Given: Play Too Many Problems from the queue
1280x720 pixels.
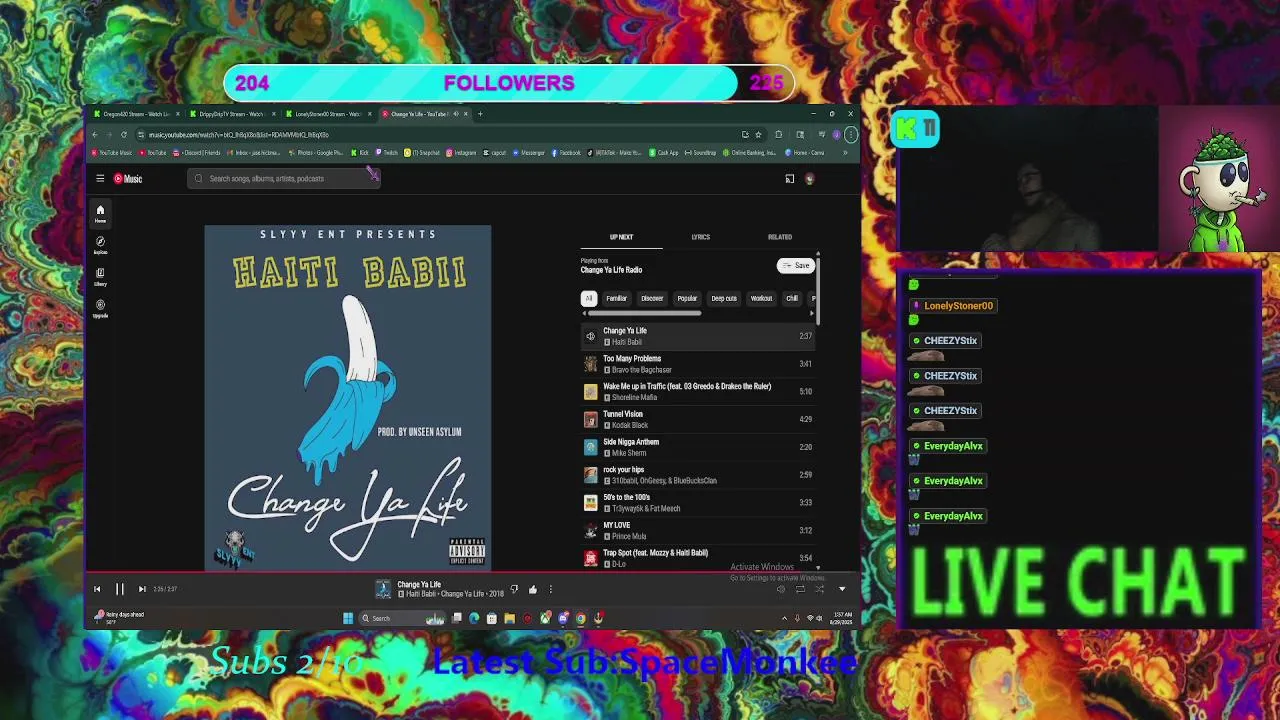Looking at the screenshot, I should pos(698,364).
